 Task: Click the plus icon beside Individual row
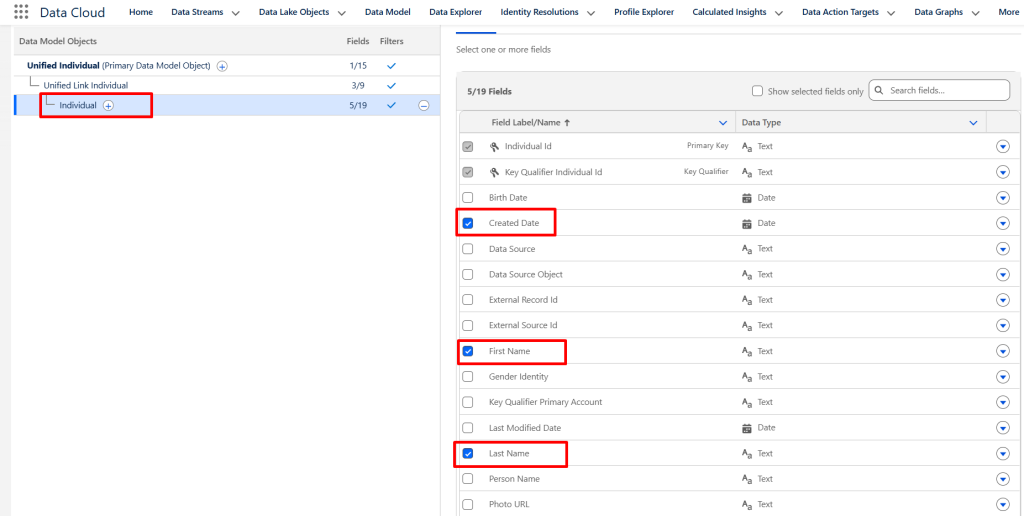108,106
